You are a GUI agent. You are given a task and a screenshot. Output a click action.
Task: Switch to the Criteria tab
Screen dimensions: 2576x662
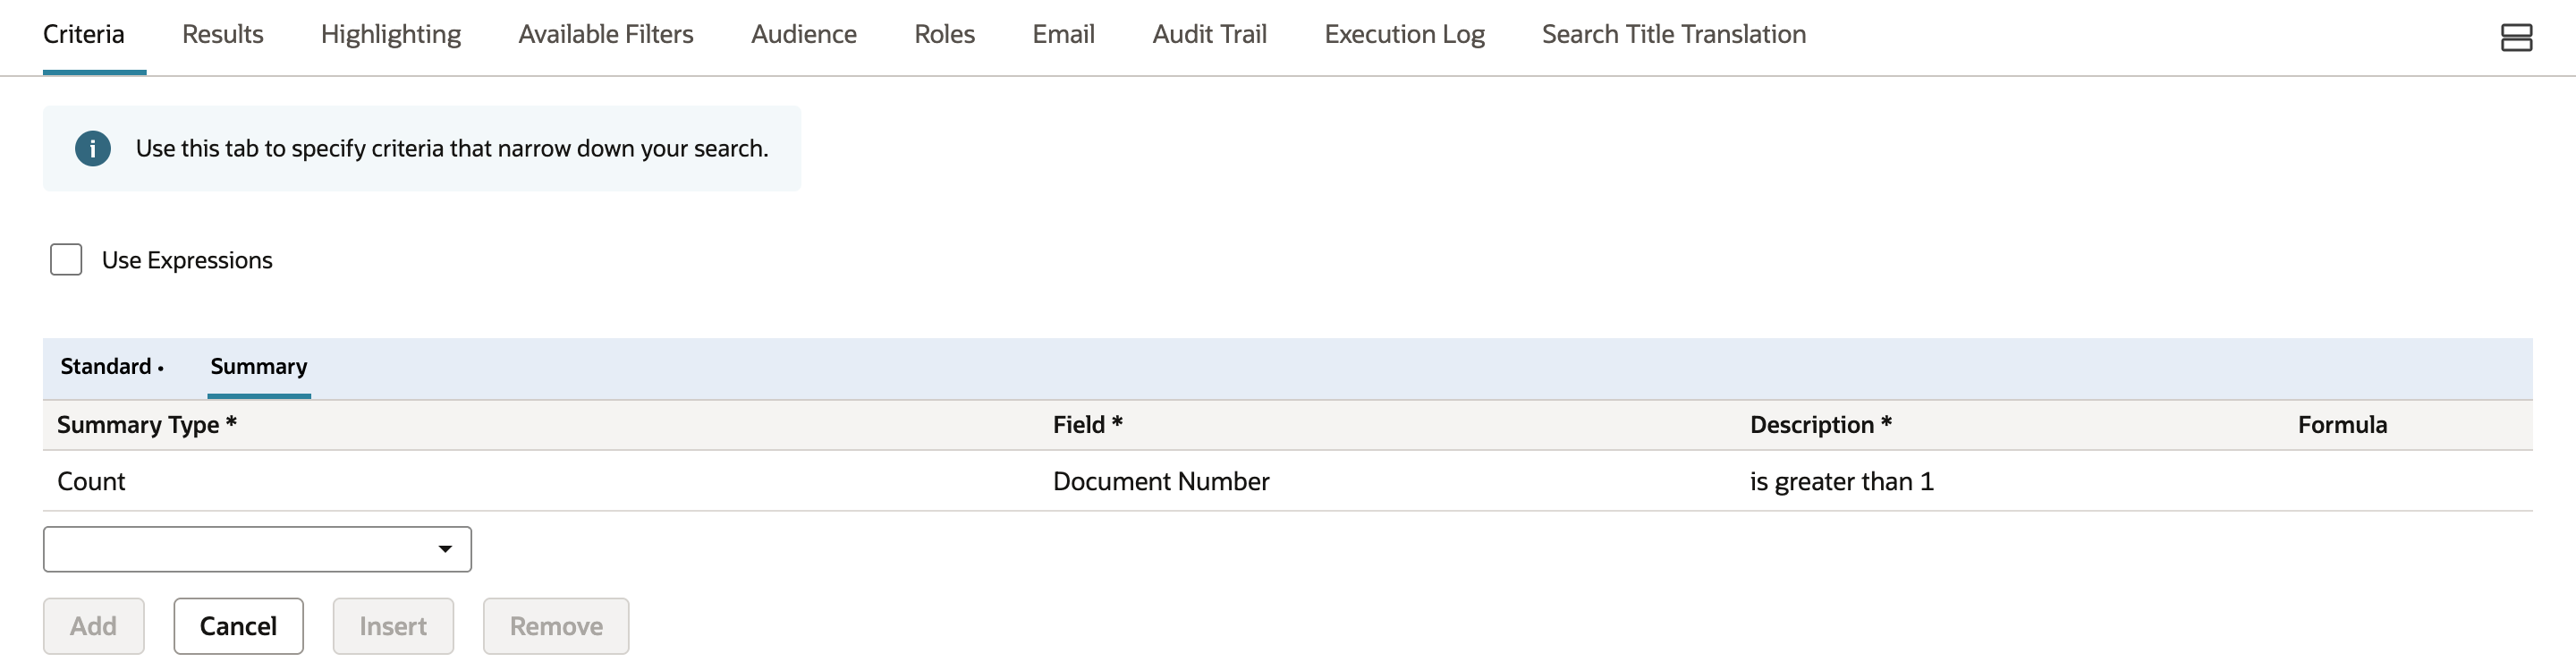[84, 34]
